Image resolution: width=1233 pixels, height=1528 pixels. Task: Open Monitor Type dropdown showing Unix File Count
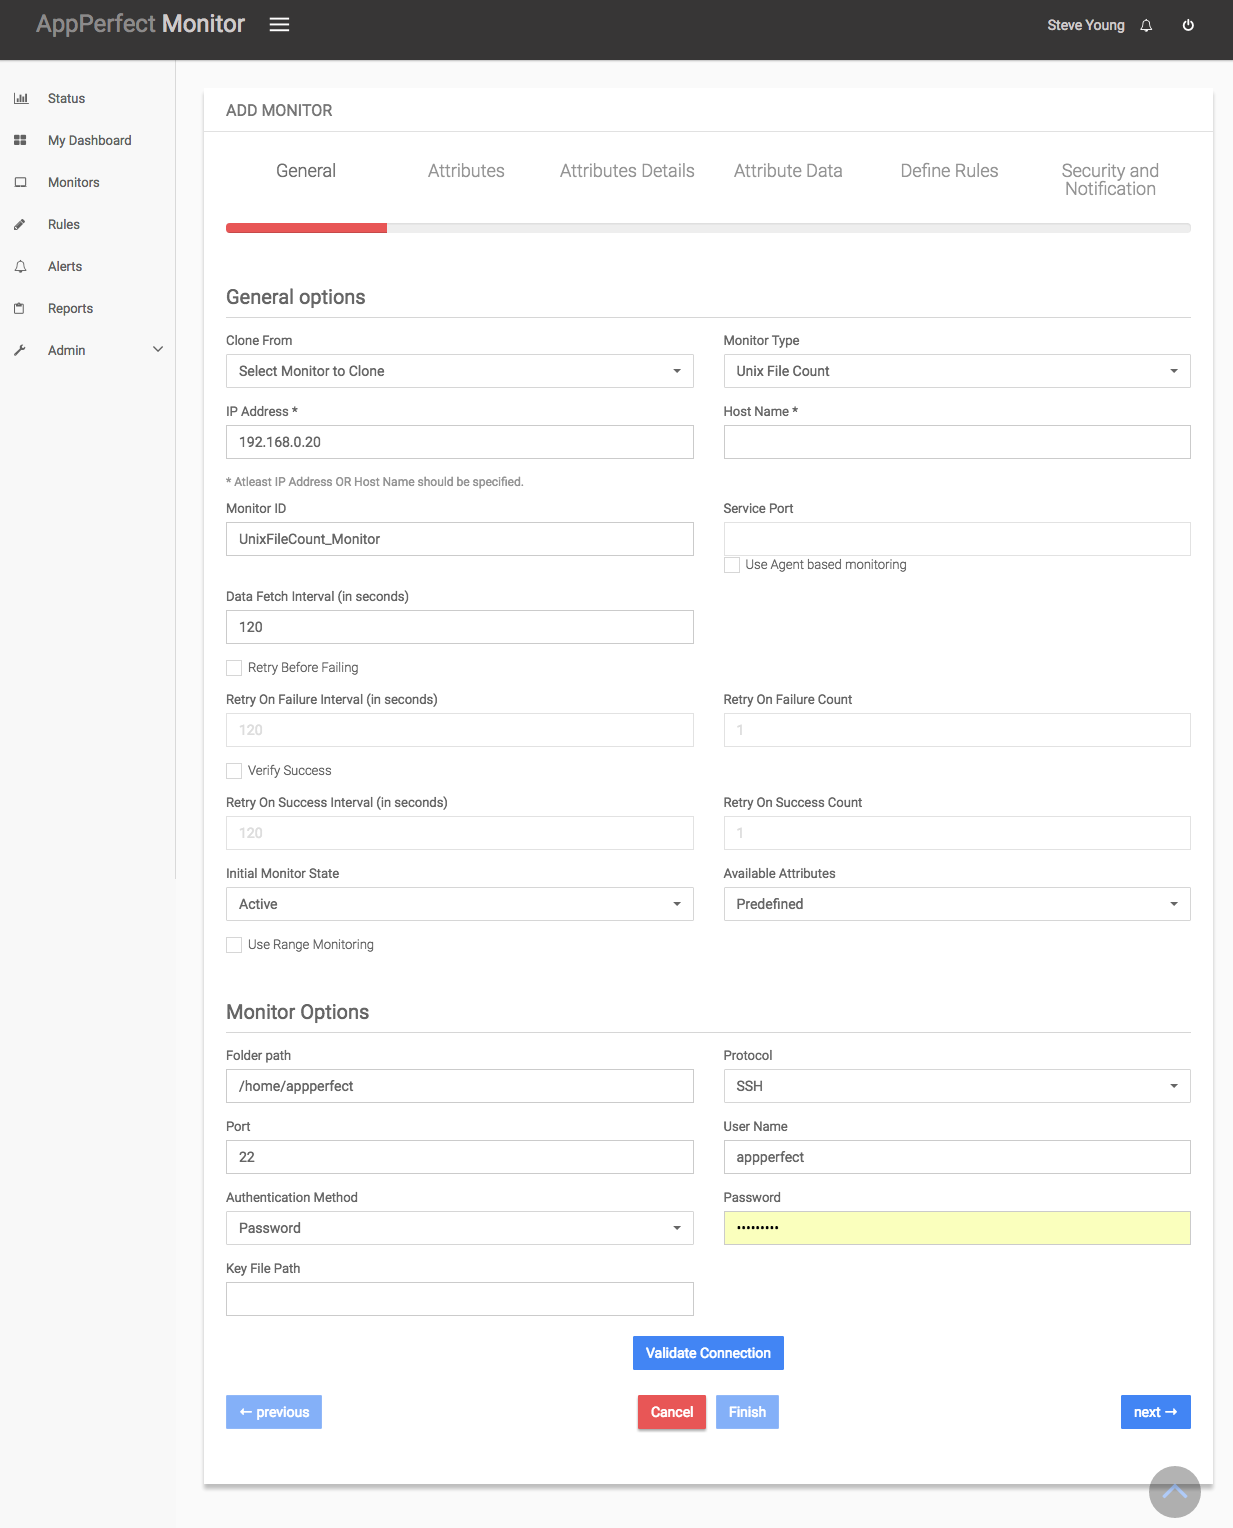pos(957,371)
